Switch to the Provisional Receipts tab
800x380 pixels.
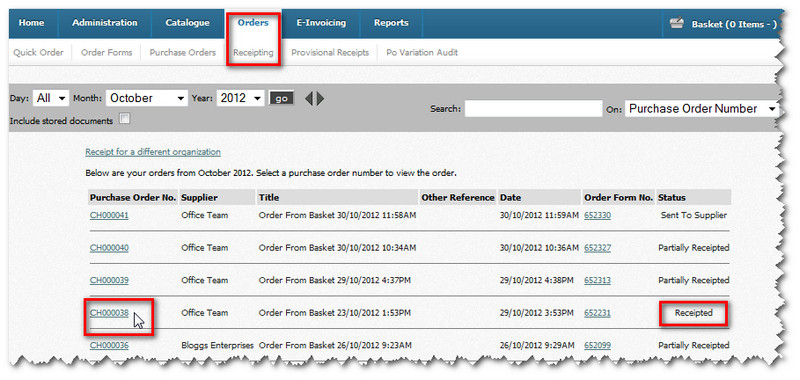pos(330,53)
